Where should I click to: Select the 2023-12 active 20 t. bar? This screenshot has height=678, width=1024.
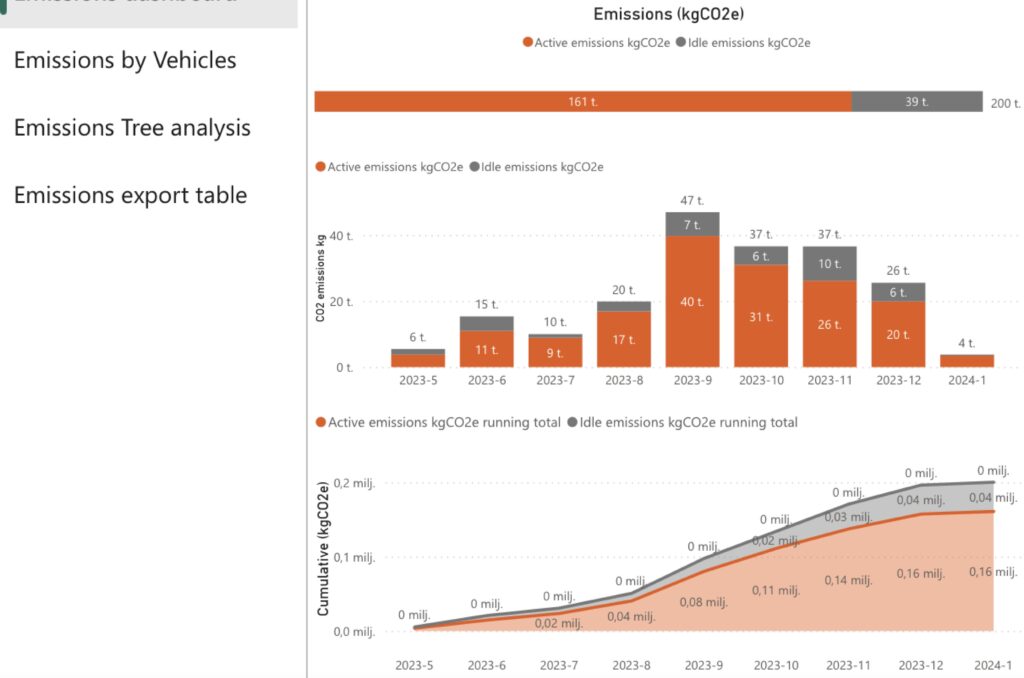click(897, 334)
